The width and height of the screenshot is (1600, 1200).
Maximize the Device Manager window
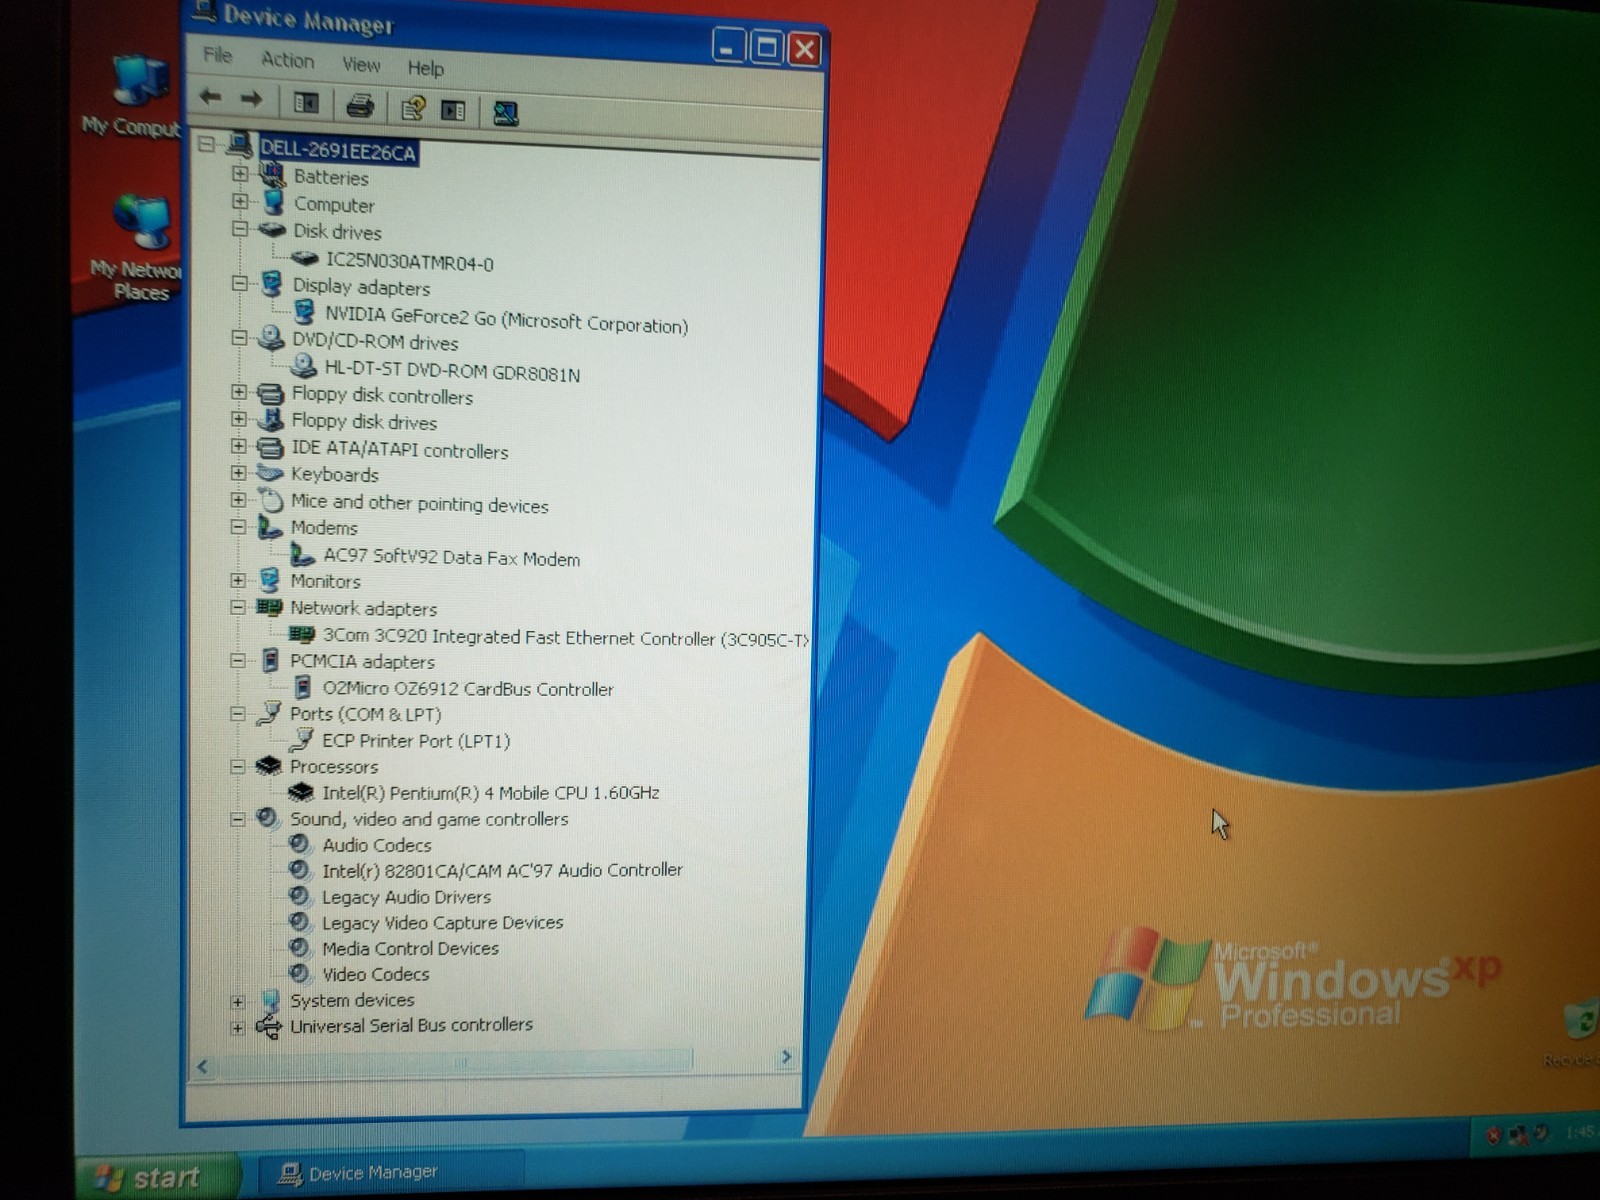766,47
